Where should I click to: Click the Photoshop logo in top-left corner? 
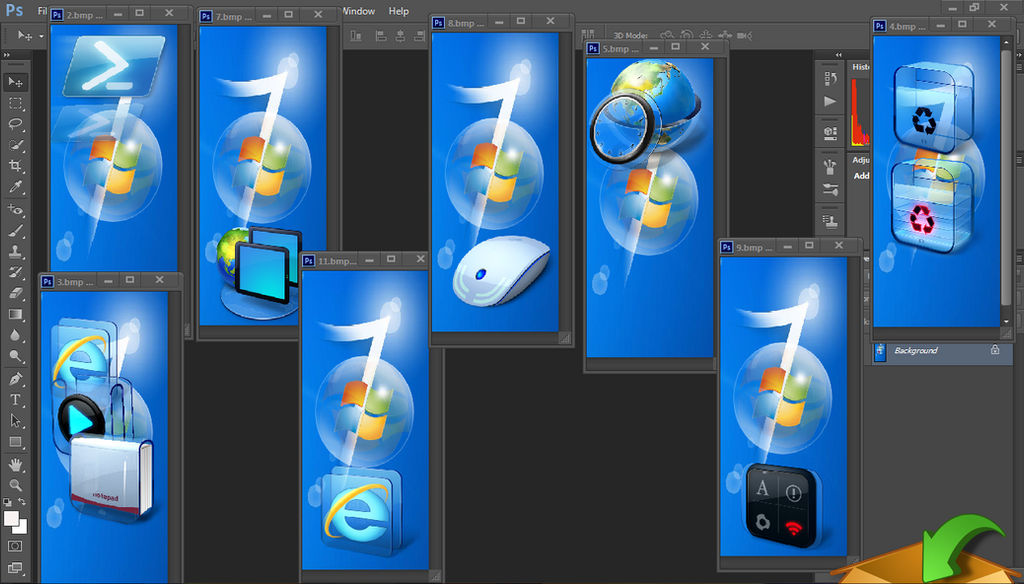pos(14,10)
